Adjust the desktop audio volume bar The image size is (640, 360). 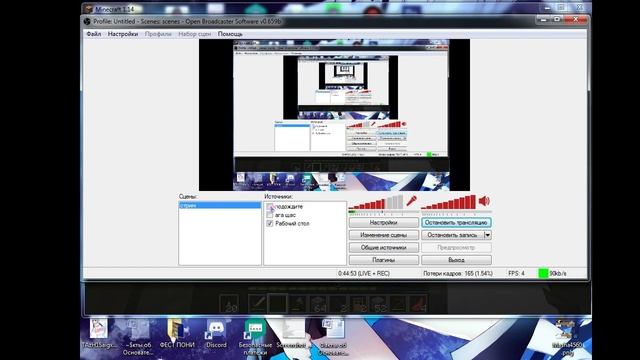click(448, 202)
